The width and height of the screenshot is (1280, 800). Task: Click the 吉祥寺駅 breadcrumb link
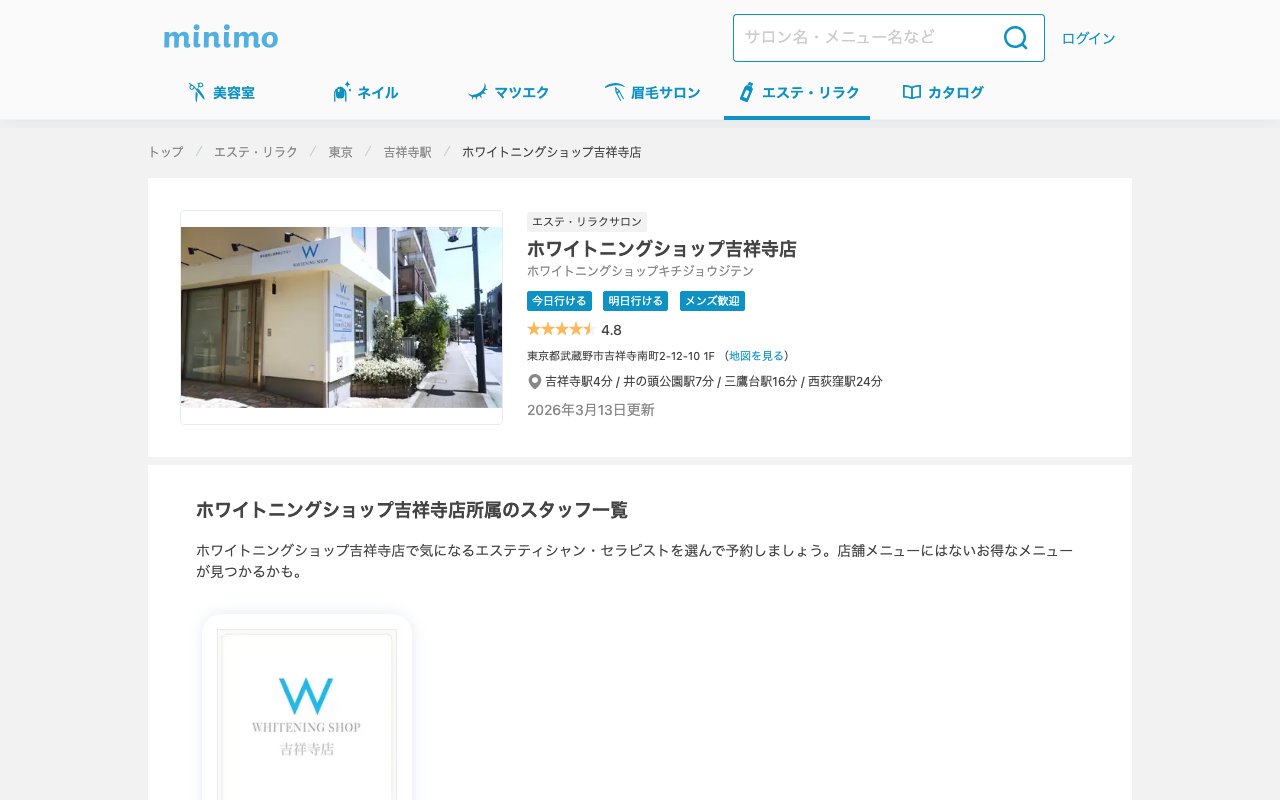coord(406,151)
